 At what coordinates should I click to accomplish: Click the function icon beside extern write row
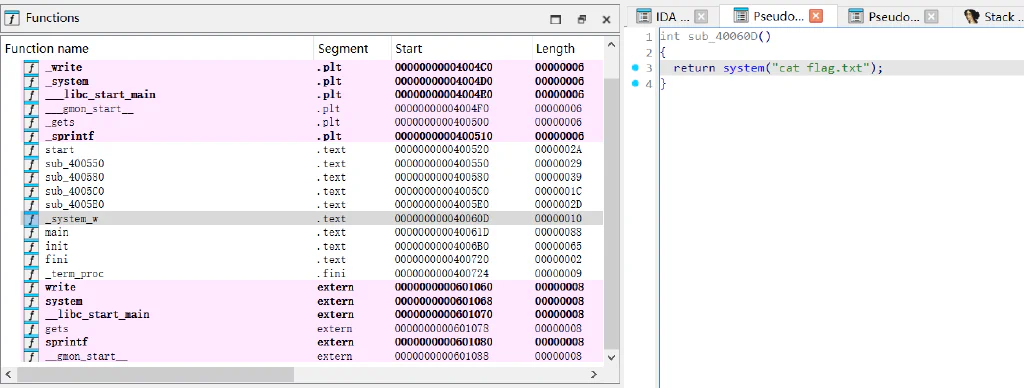[31, 287]
